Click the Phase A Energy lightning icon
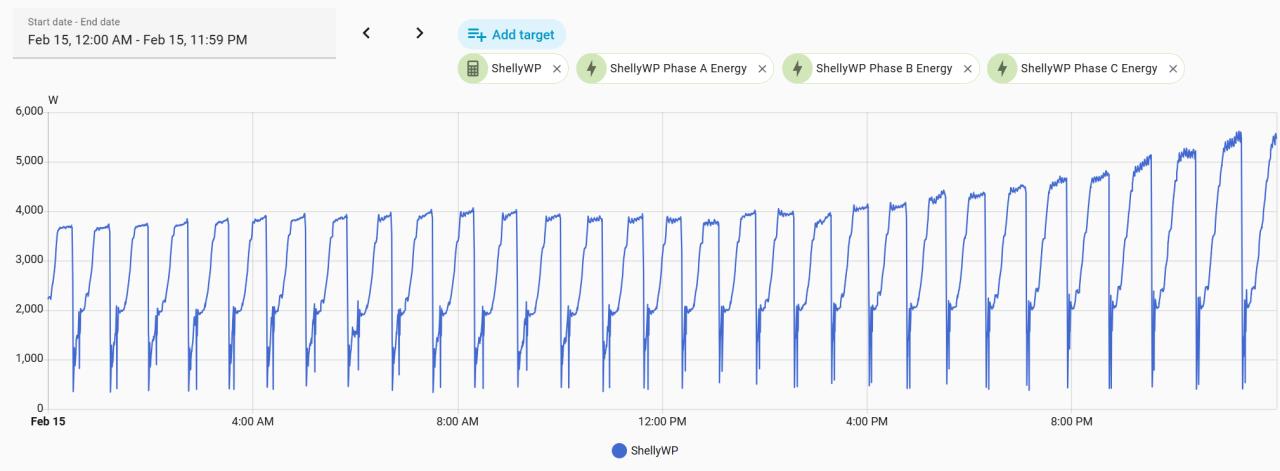Screen dimensions: 1280x471 pyautogui.click(x=592, y=69)
